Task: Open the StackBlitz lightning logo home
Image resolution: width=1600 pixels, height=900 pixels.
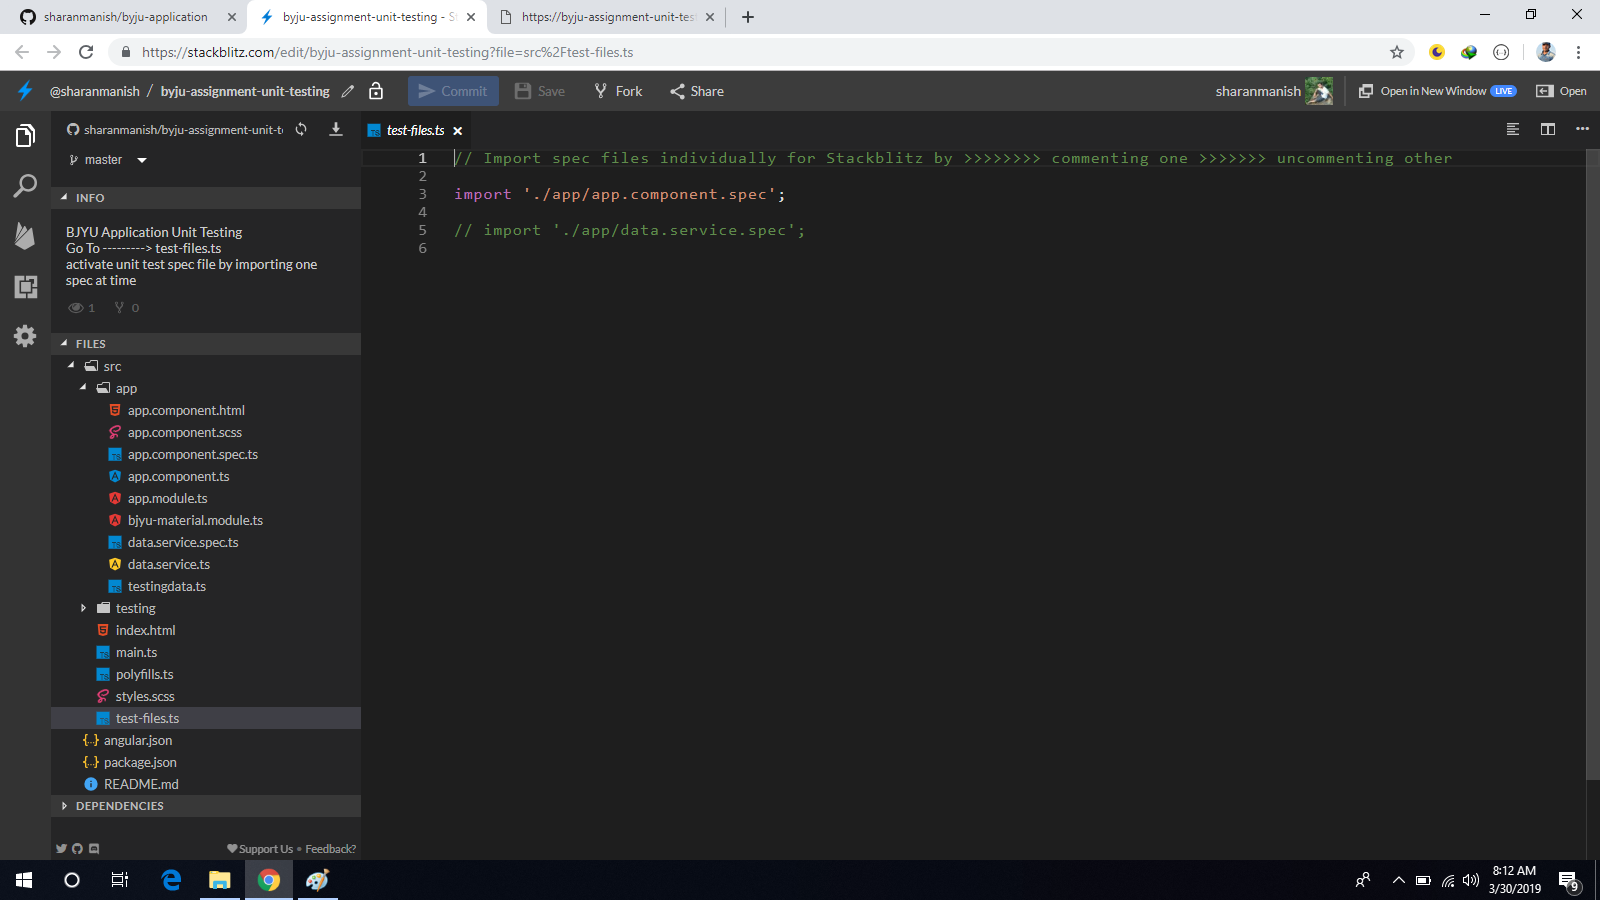Action: pos(25,91)
